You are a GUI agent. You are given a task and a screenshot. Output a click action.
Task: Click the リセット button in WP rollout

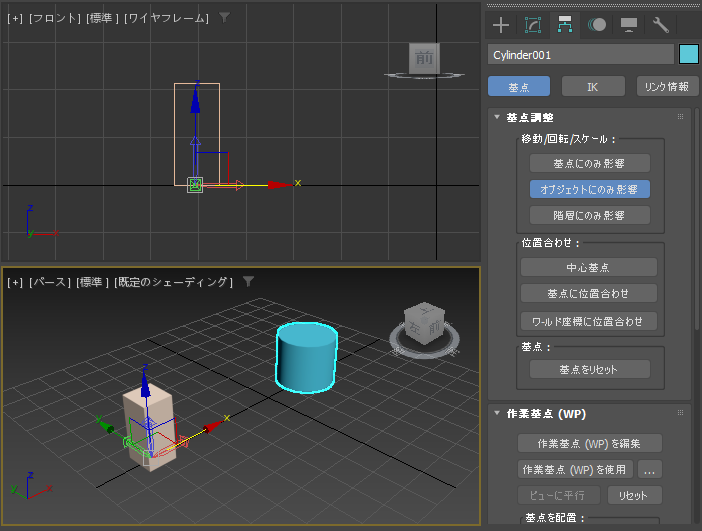point(634,495)
